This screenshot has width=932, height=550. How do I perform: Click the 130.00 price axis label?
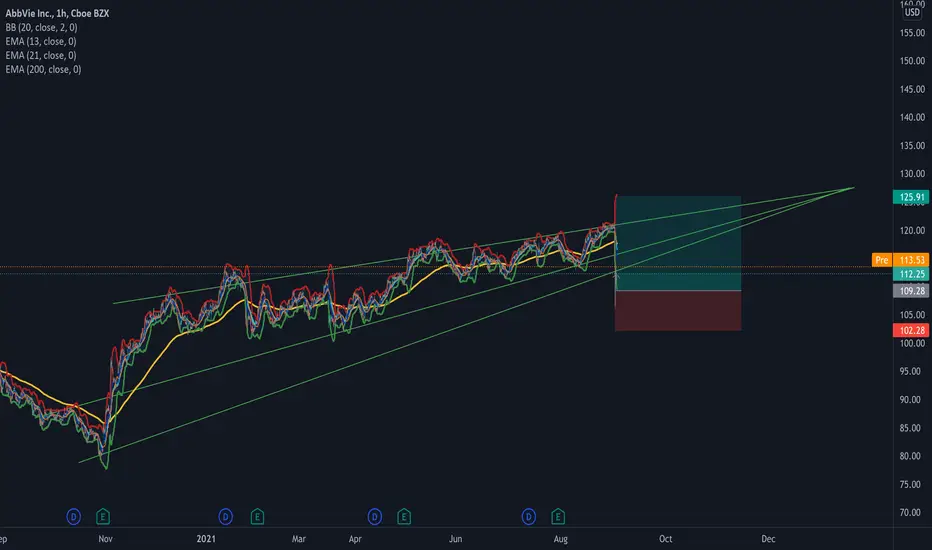pyautogui.click(x=912, y=174)
